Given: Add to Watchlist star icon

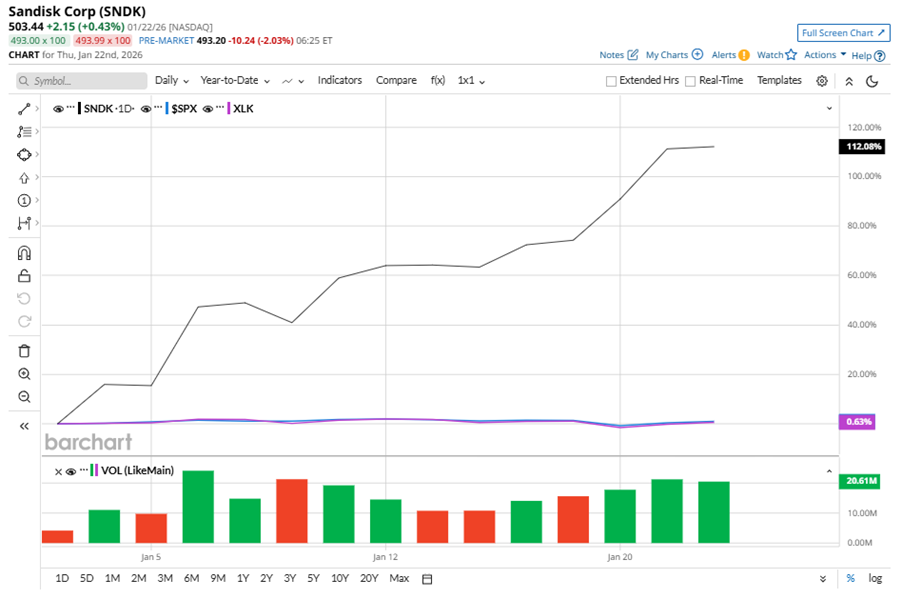Looking at the screenshot, I should tap(791, 55).
